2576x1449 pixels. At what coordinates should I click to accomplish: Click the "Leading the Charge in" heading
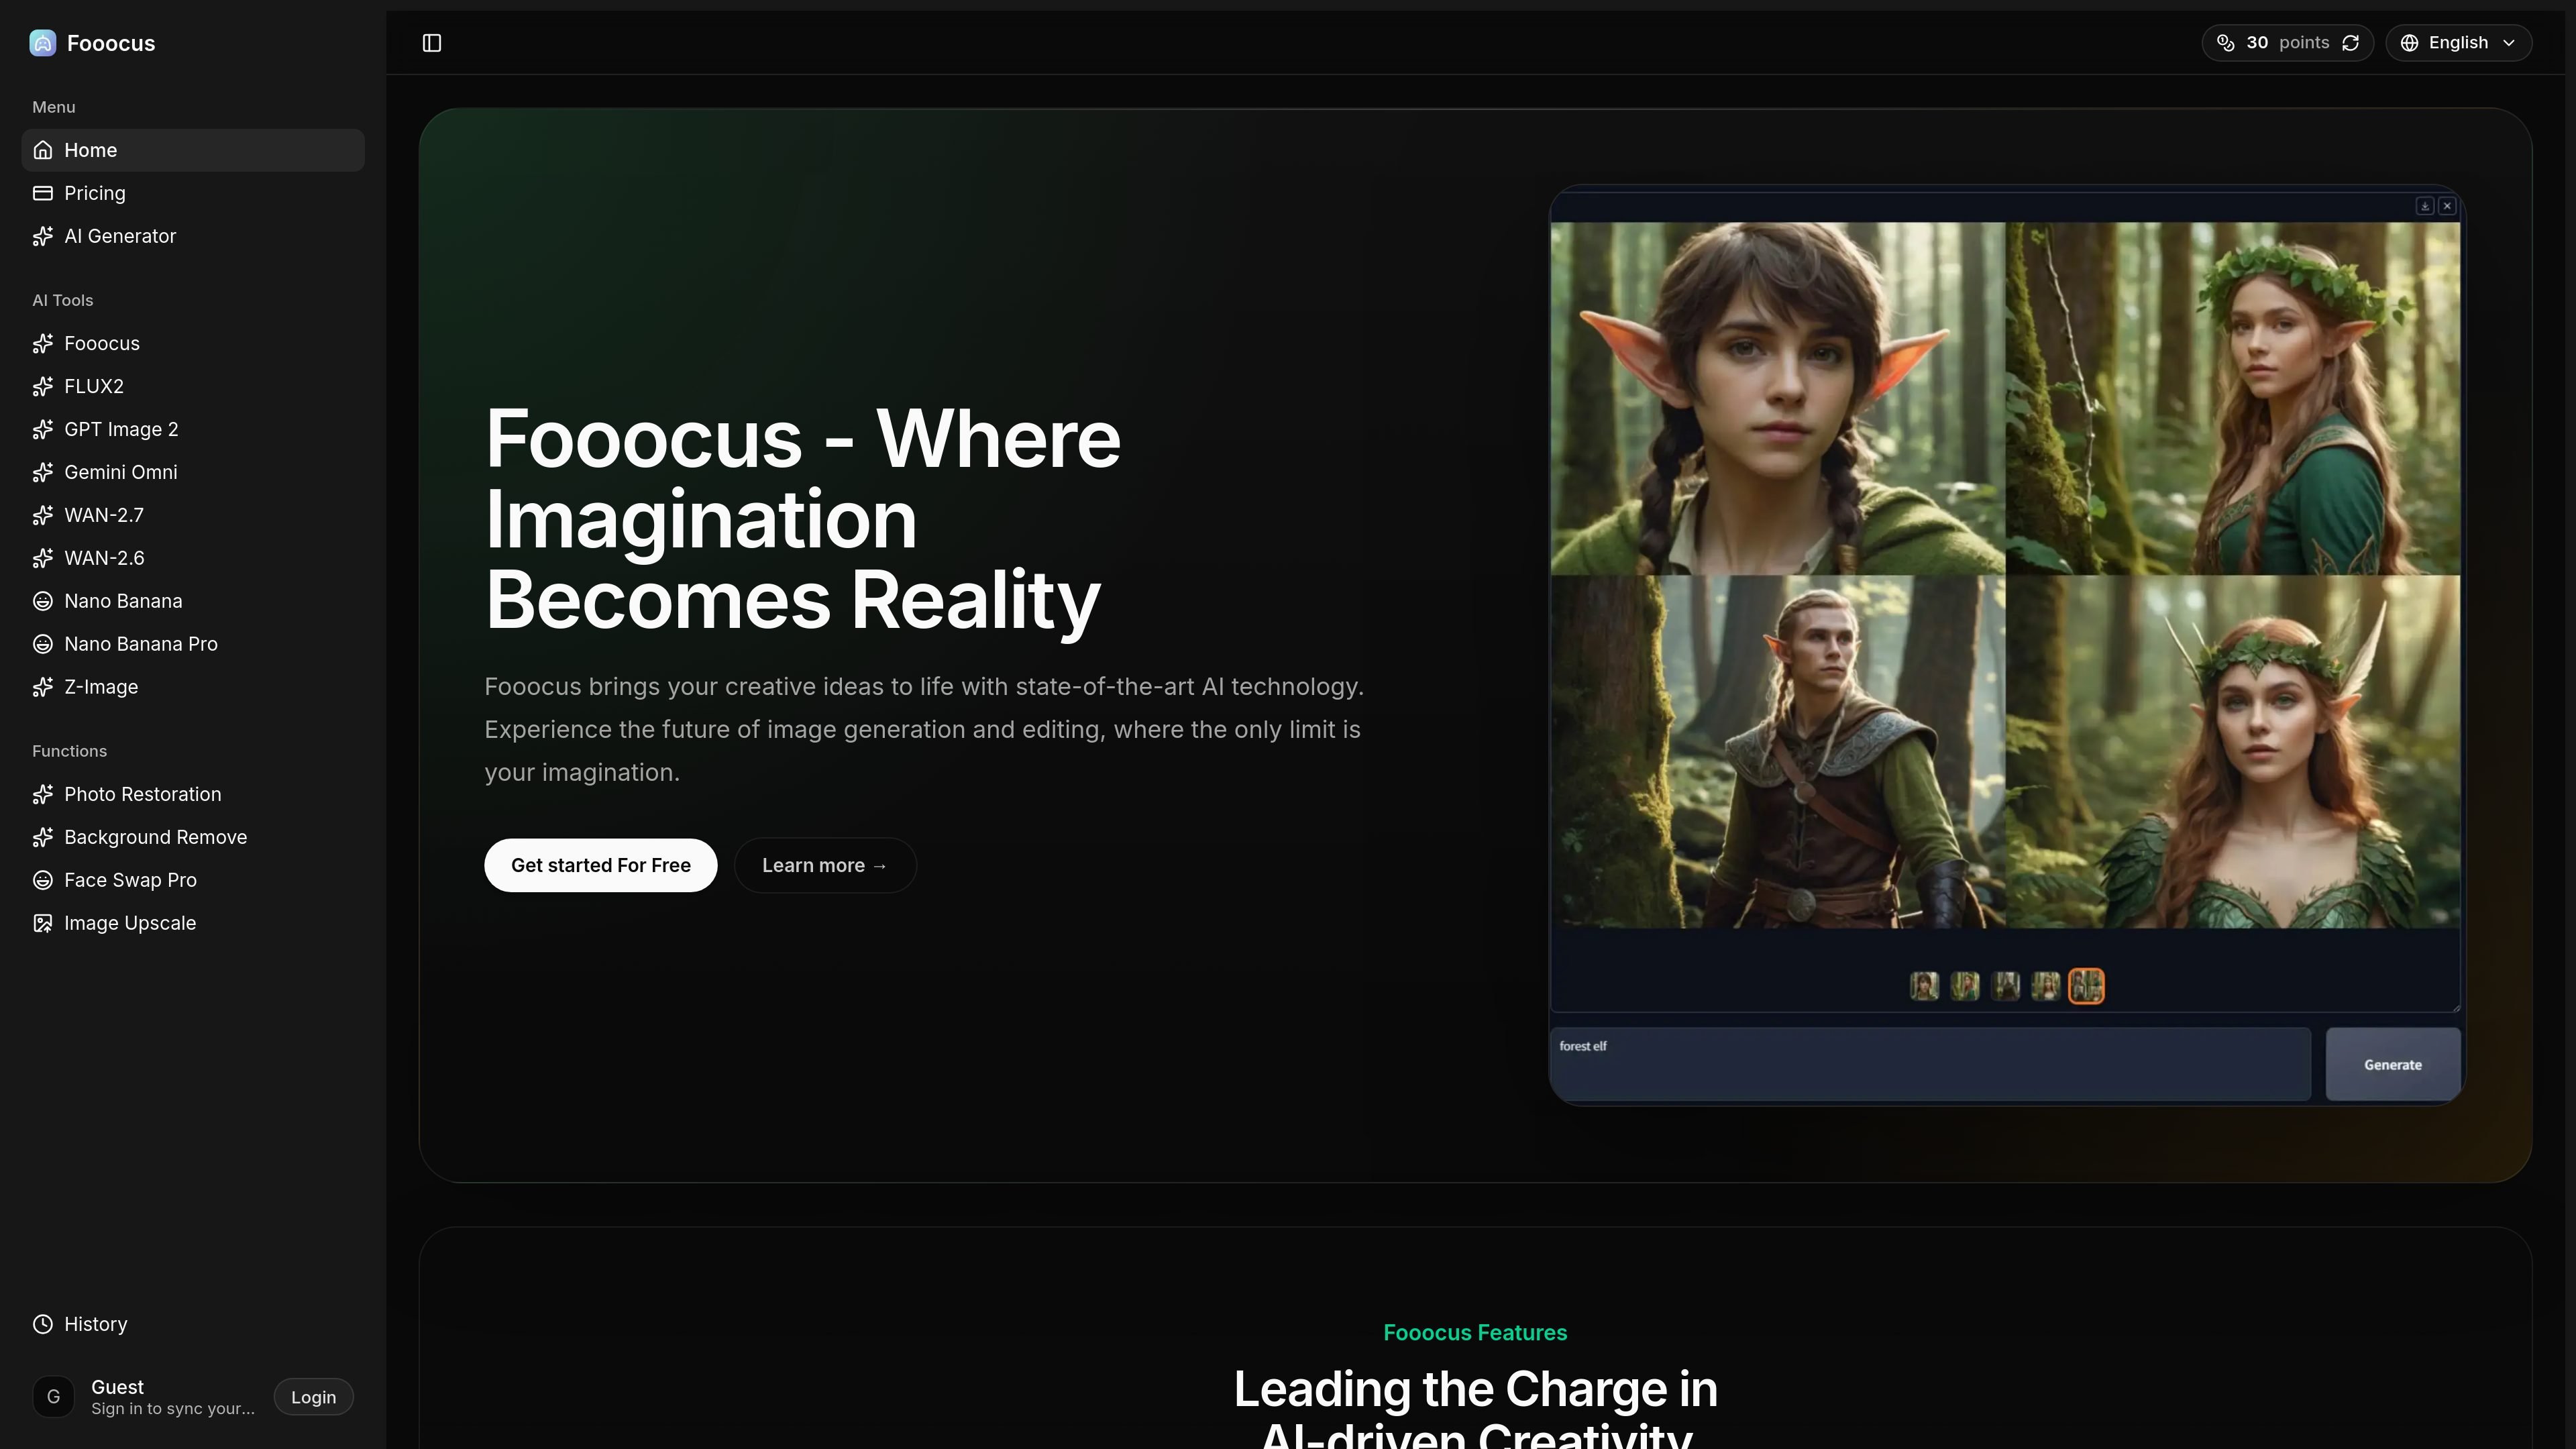(x=1475, y=1389)
